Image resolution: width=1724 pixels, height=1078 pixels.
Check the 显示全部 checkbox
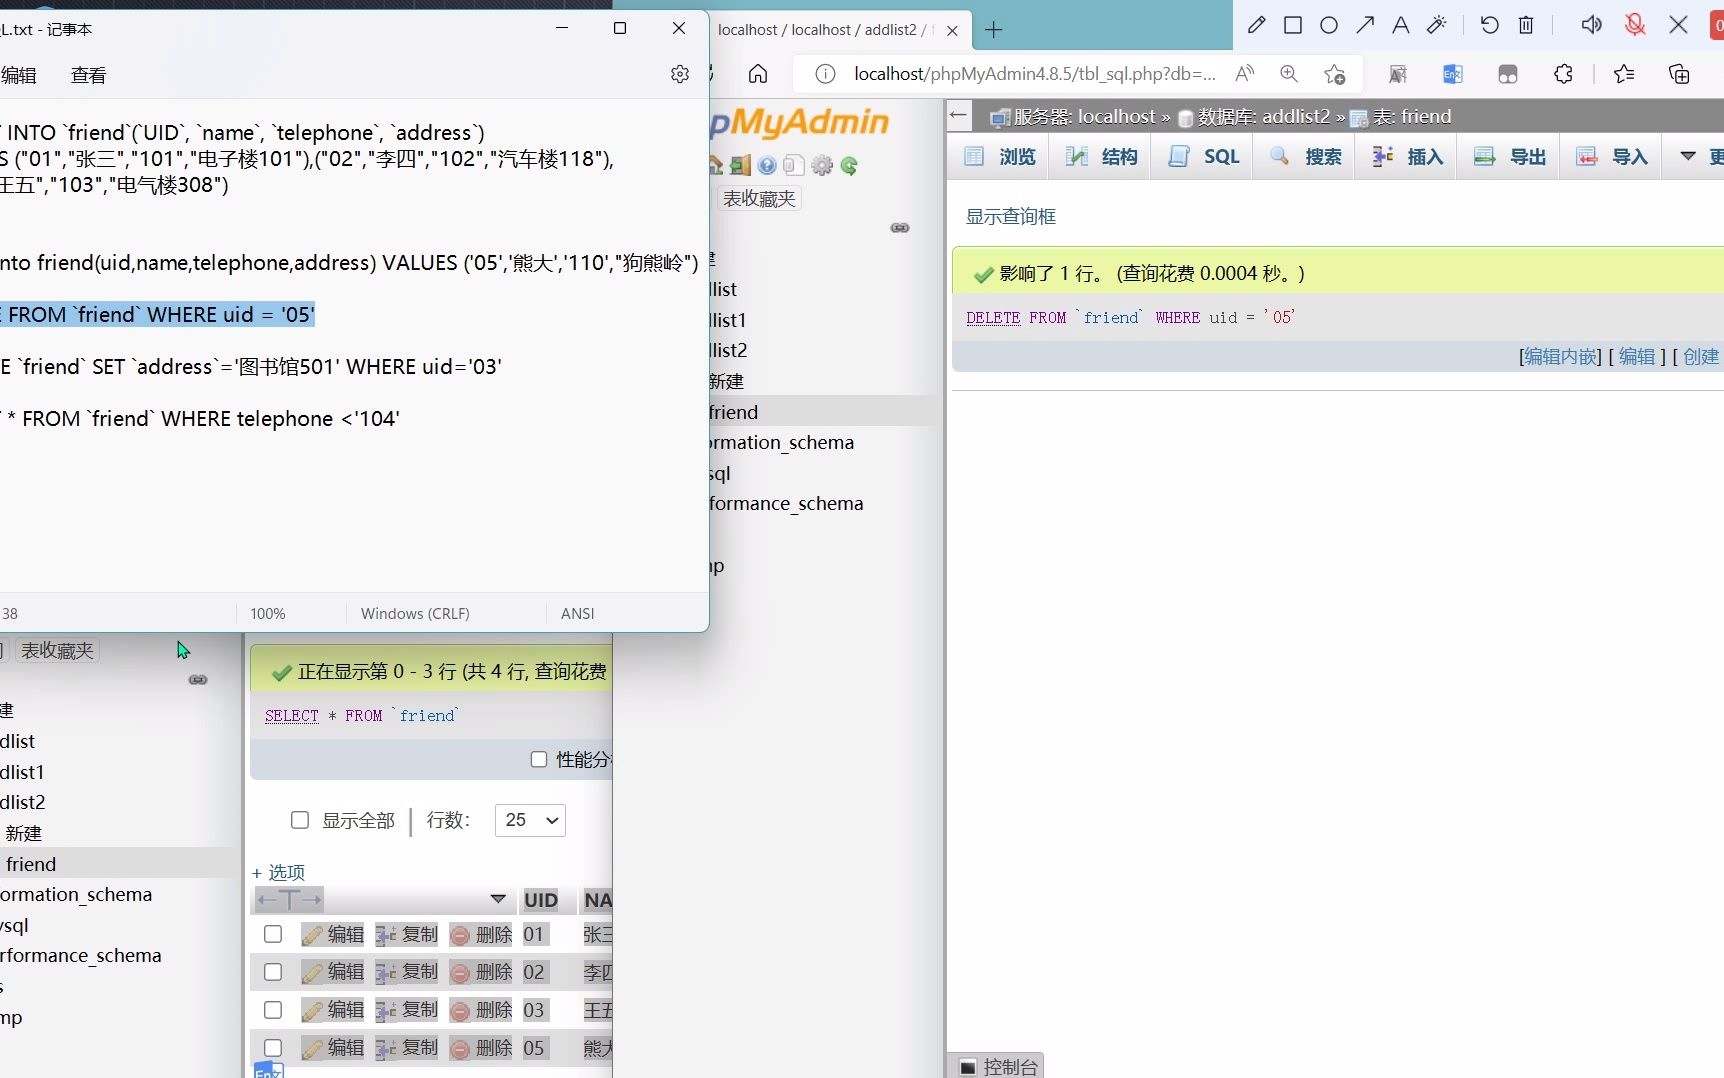click(300, 820)
